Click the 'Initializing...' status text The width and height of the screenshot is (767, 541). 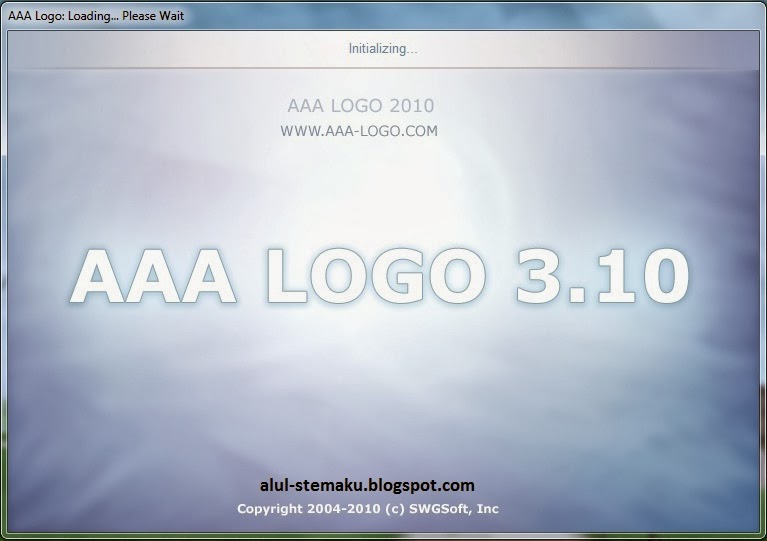click(x=383, y=49)
